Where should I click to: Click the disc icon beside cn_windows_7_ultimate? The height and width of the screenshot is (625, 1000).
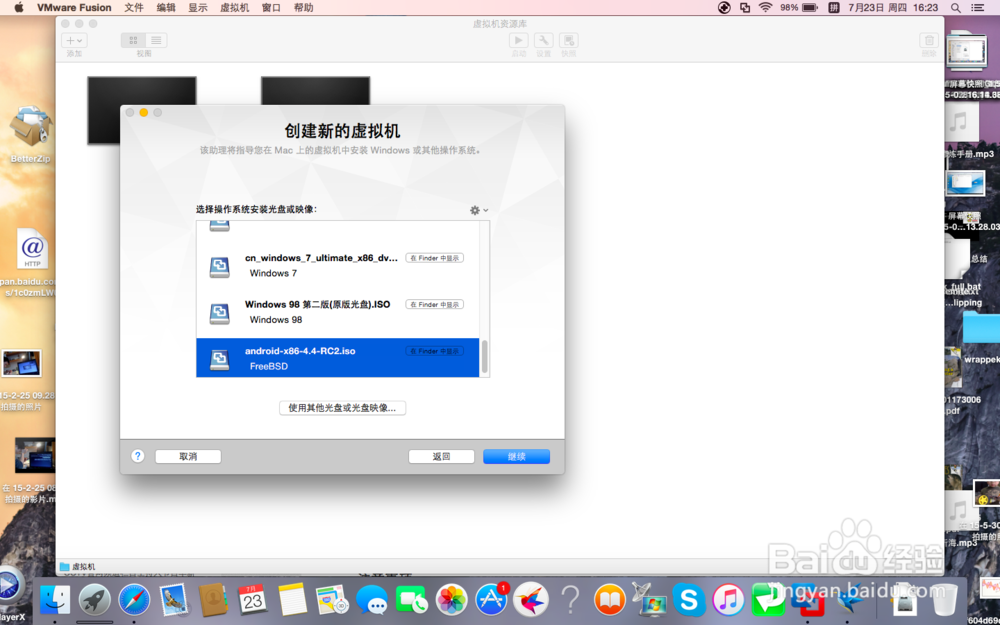point(219,267)
